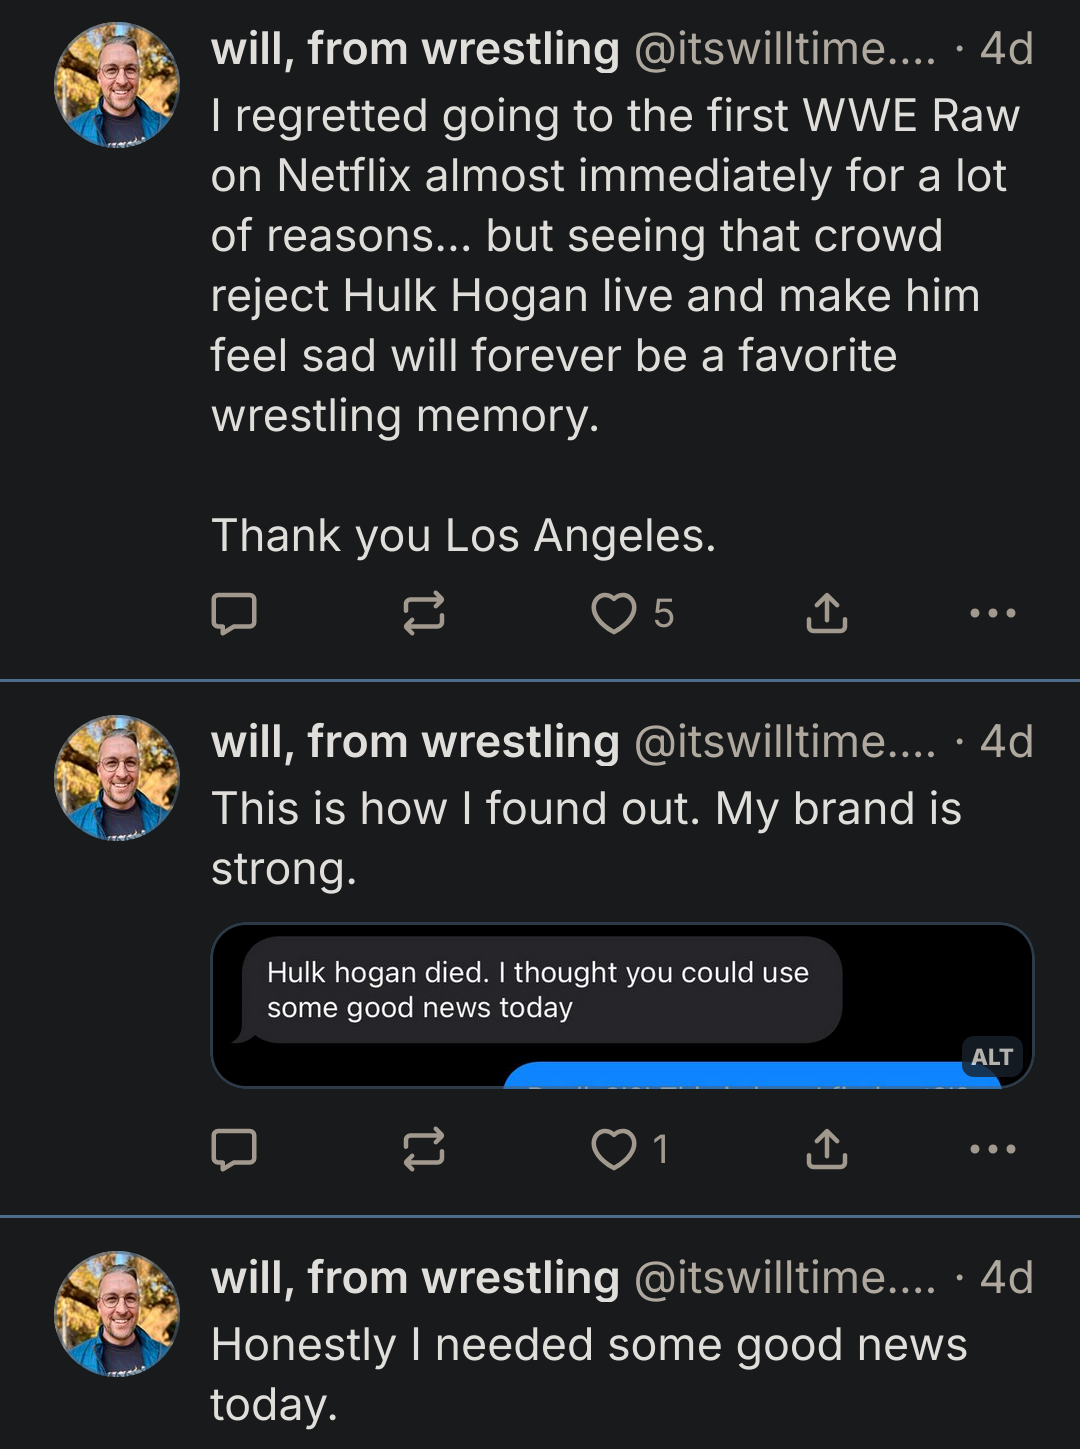
Task: Open 'Honestly I needed some good news' post
Action: 588,1374
